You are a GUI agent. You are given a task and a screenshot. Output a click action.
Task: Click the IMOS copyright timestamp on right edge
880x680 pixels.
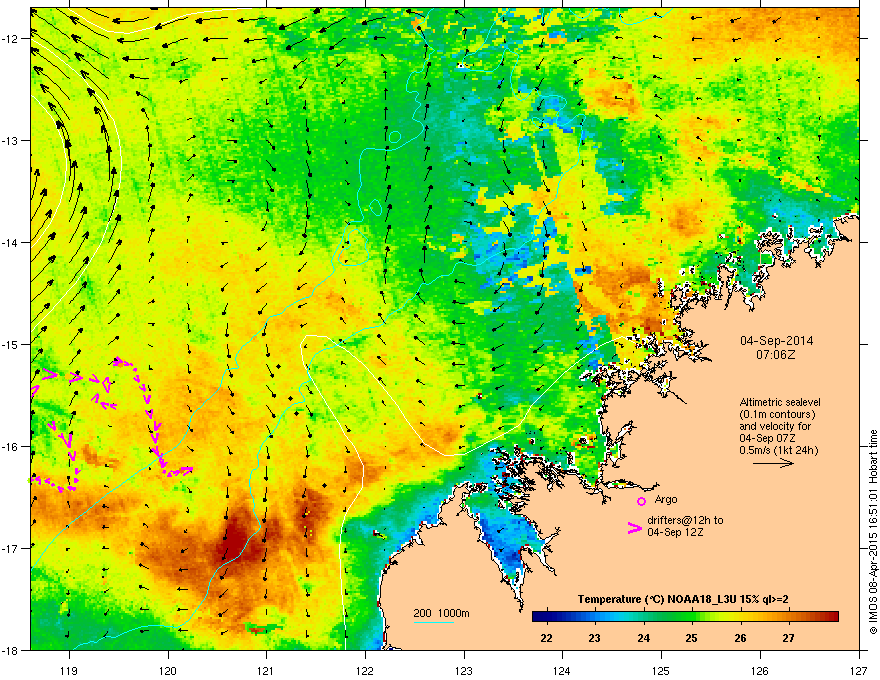click(x=873, y=531)
